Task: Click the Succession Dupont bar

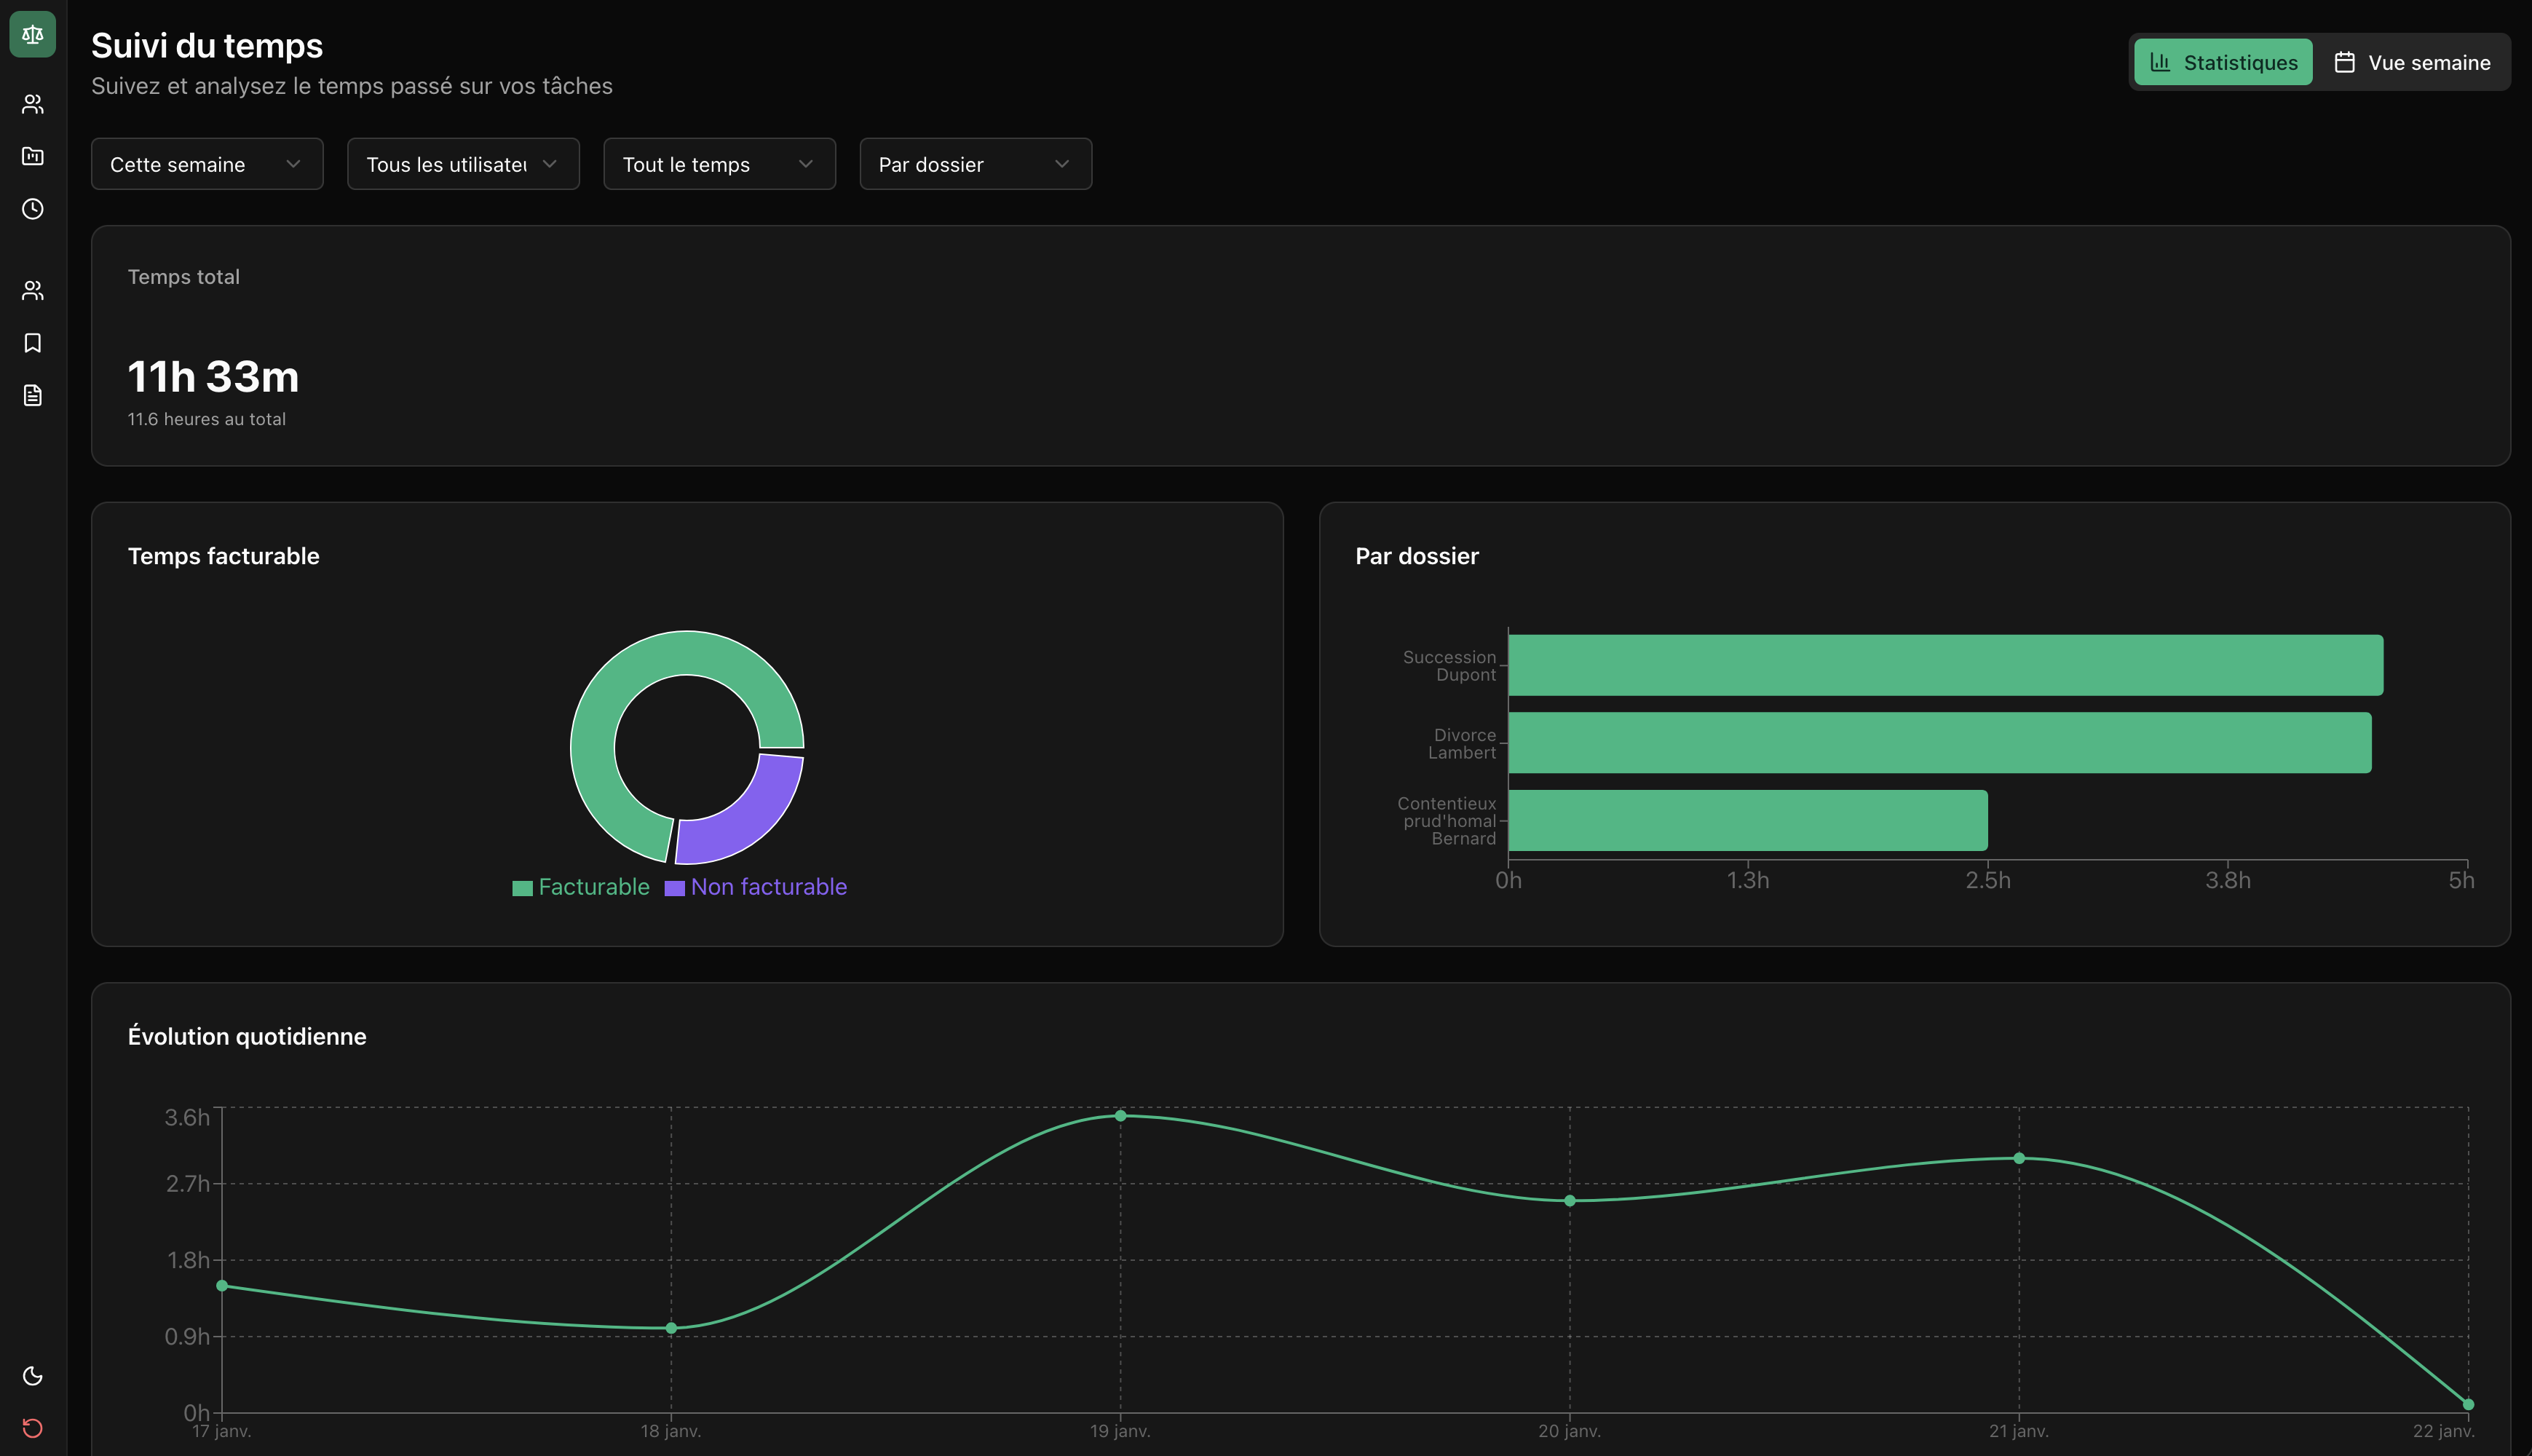Action: pos(1945,665)
